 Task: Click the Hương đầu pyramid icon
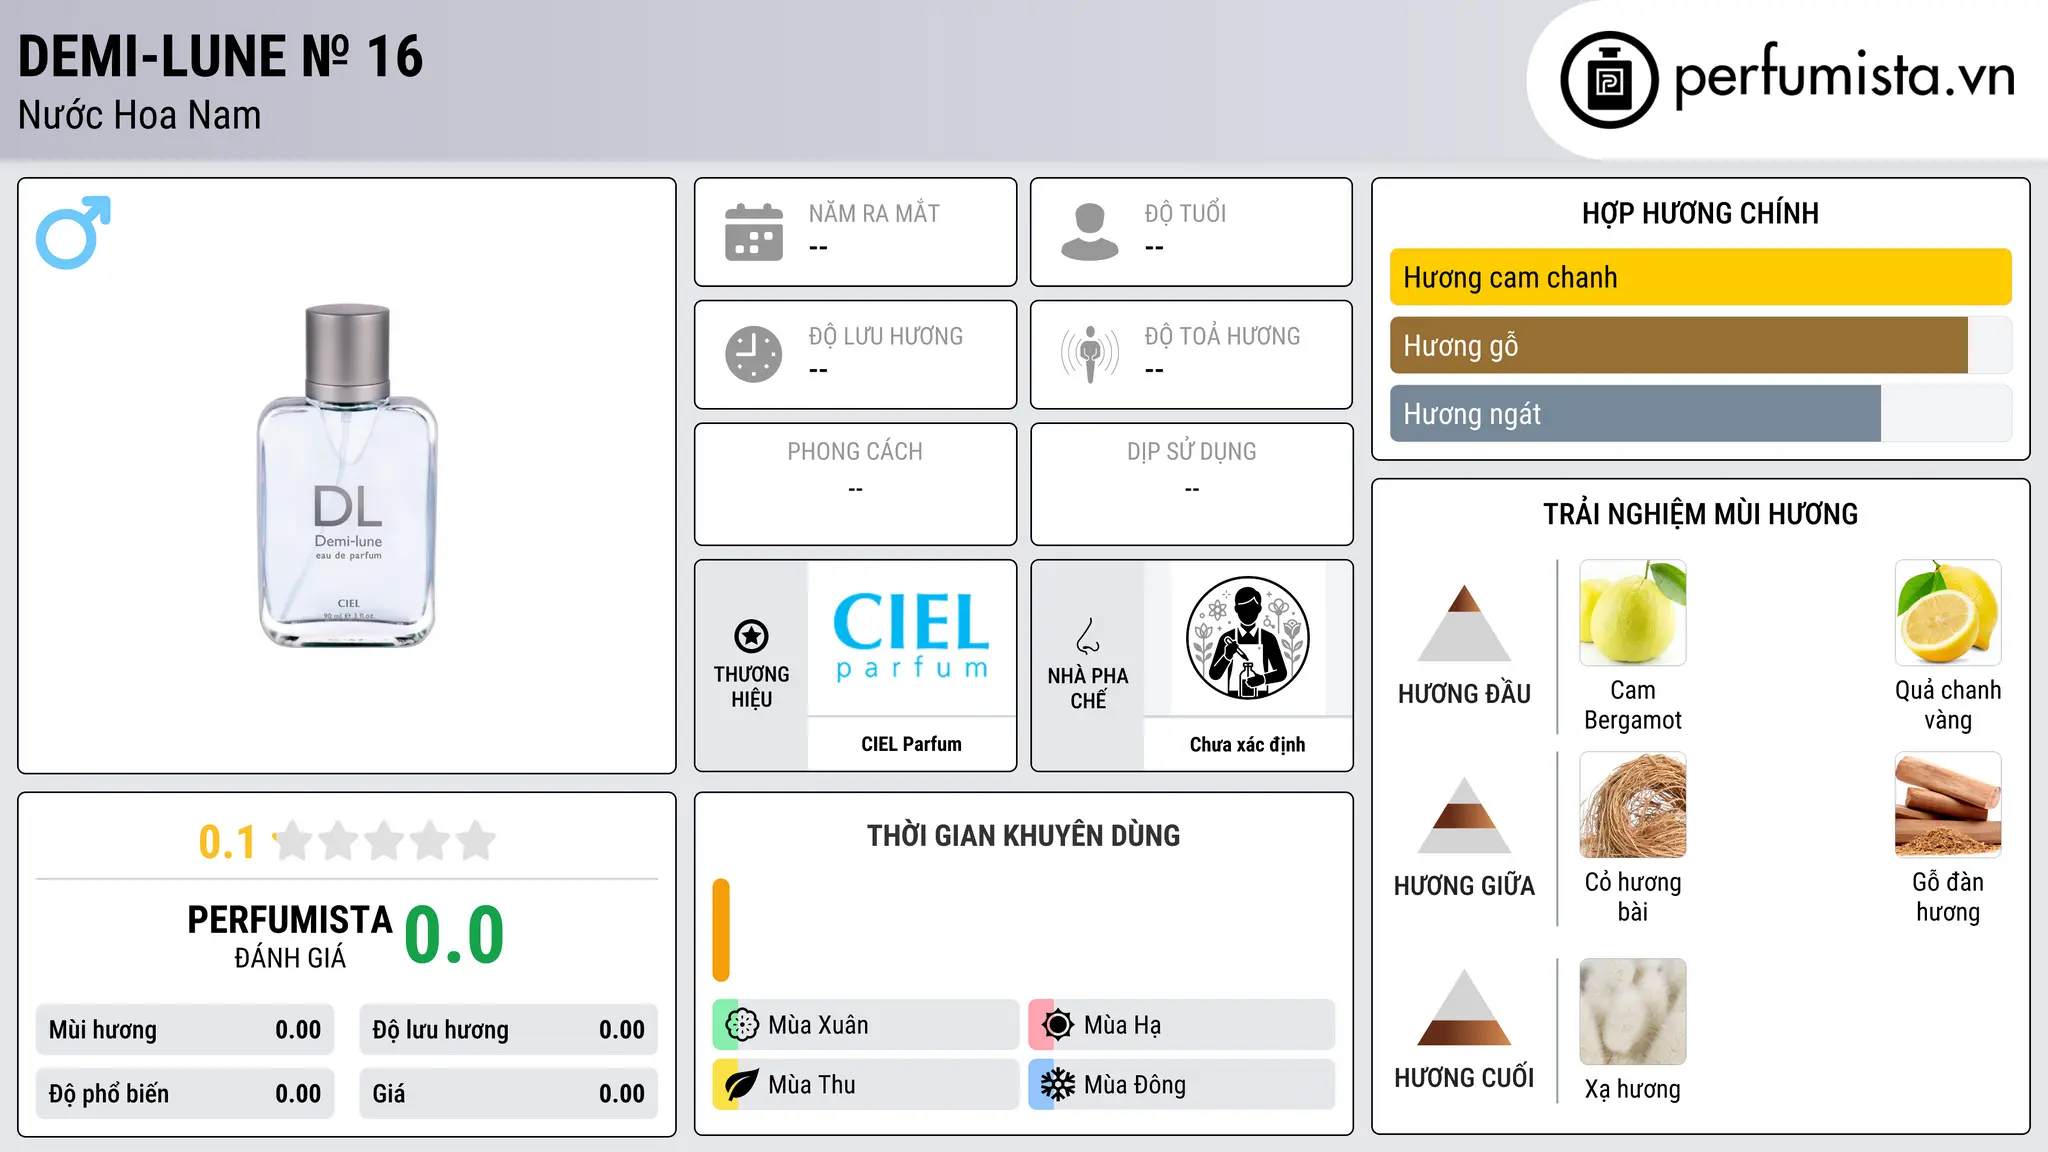click(x=1464, y=623)
